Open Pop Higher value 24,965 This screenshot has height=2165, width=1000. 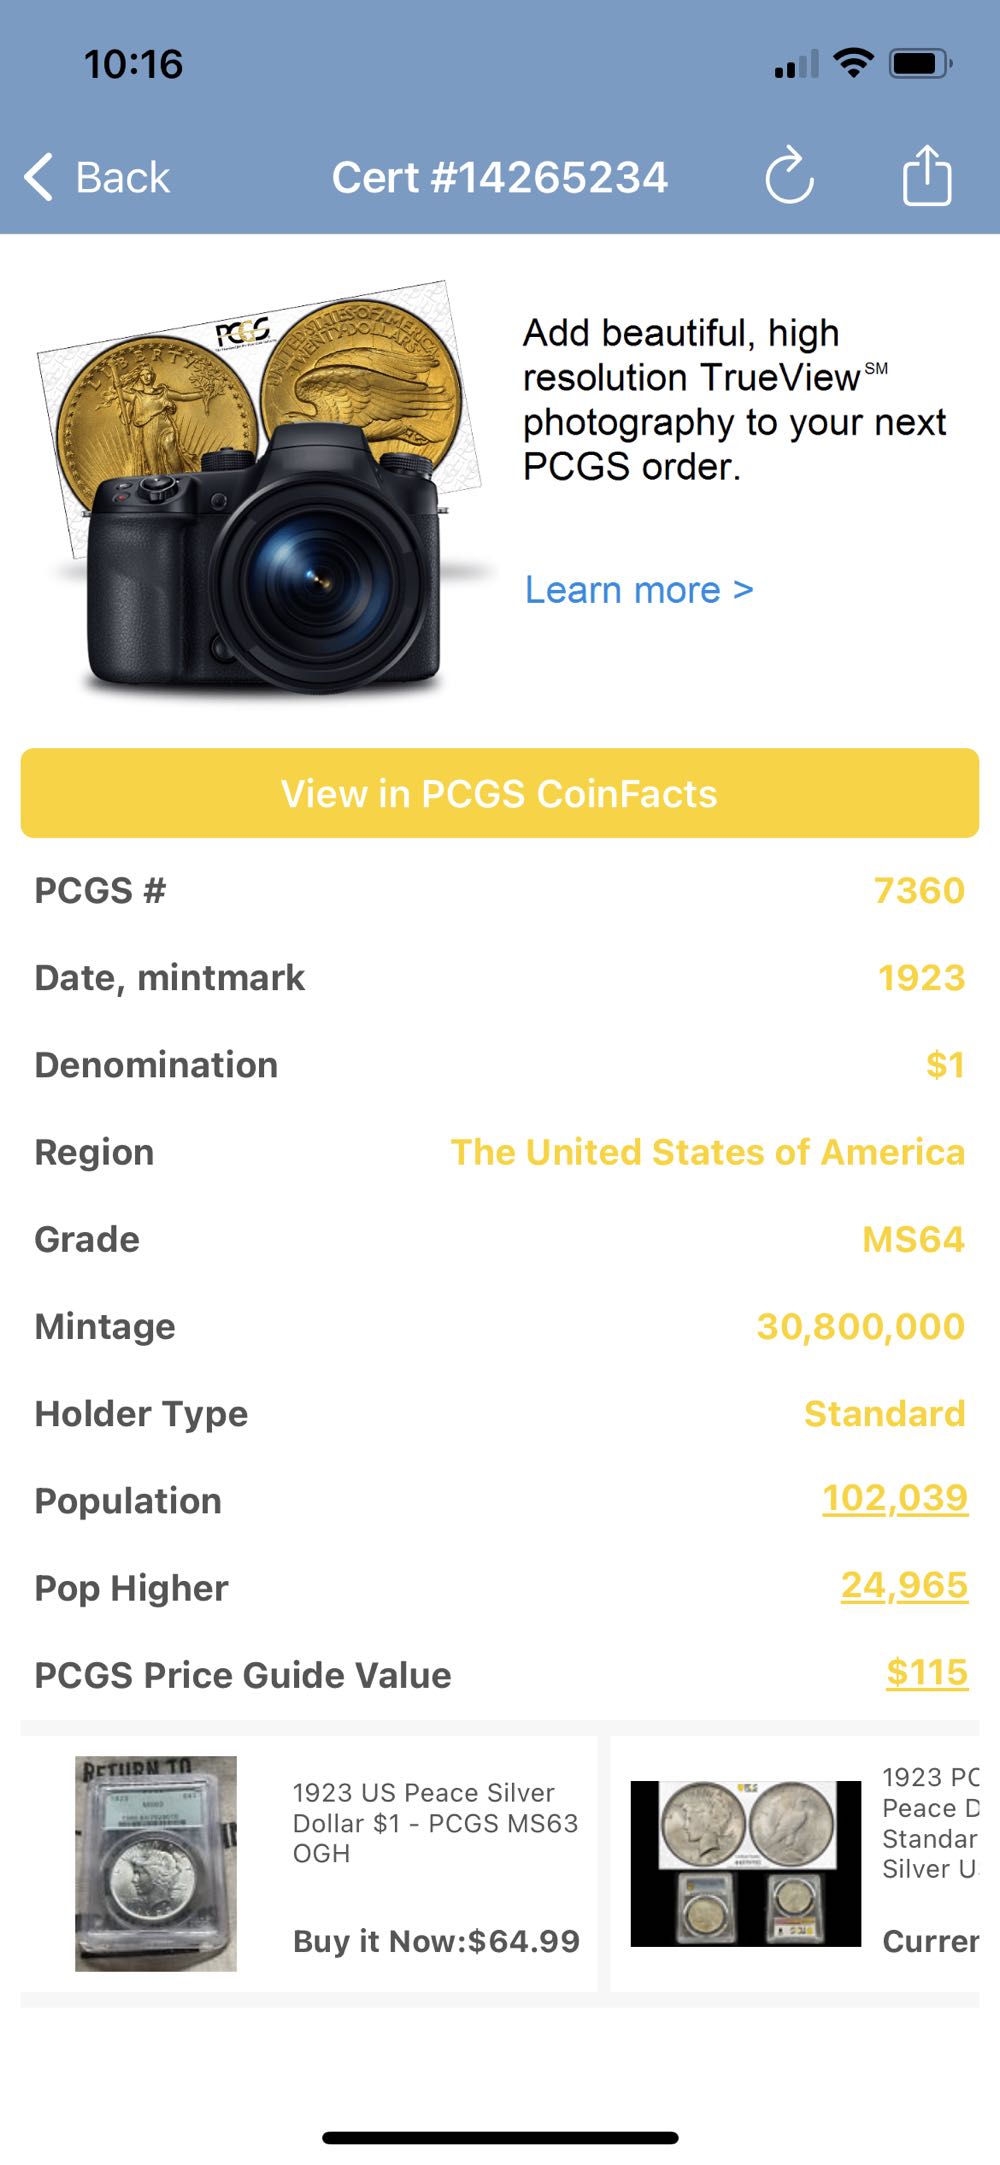pos(904,1585)
